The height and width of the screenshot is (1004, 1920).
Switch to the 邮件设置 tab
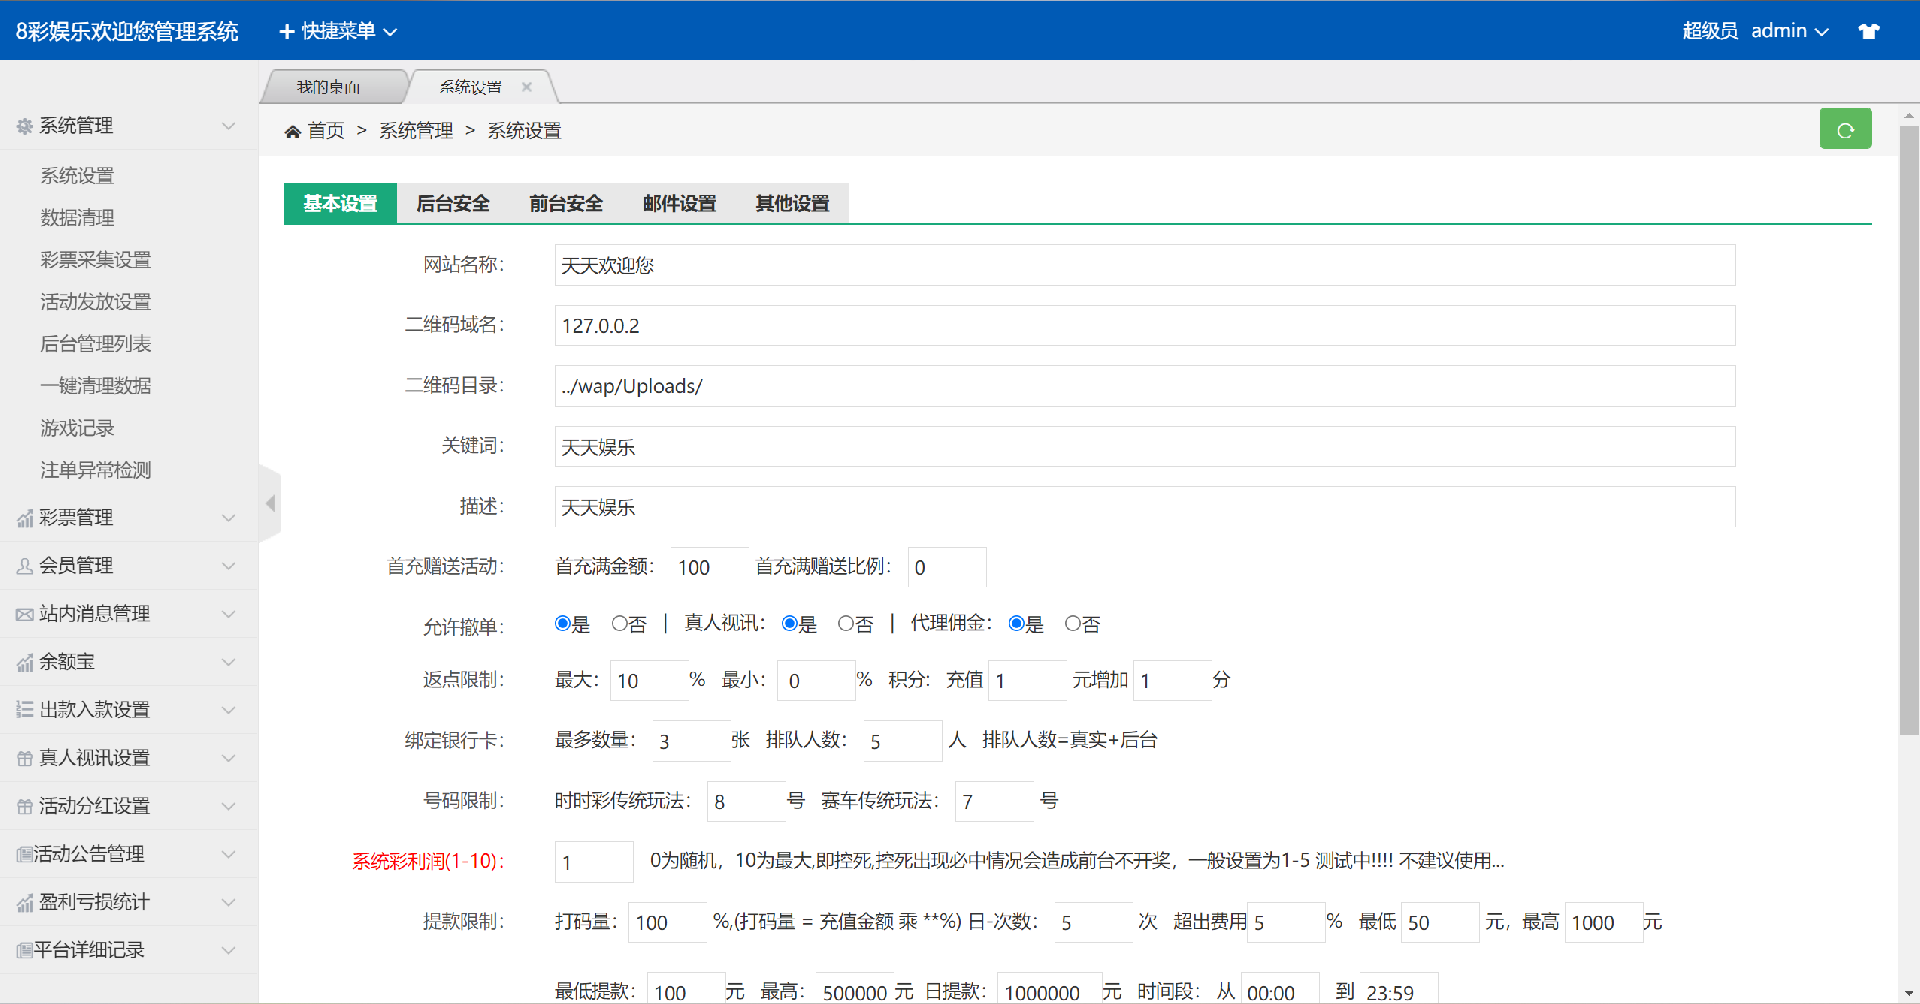[x=679, y=204]
